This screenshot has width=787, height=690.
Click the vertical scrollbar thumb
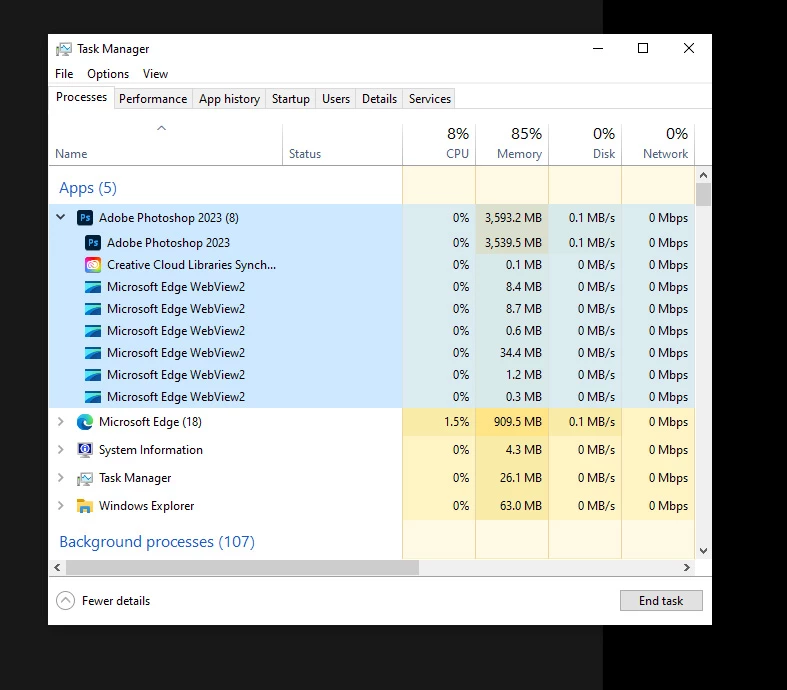[703, 195]
